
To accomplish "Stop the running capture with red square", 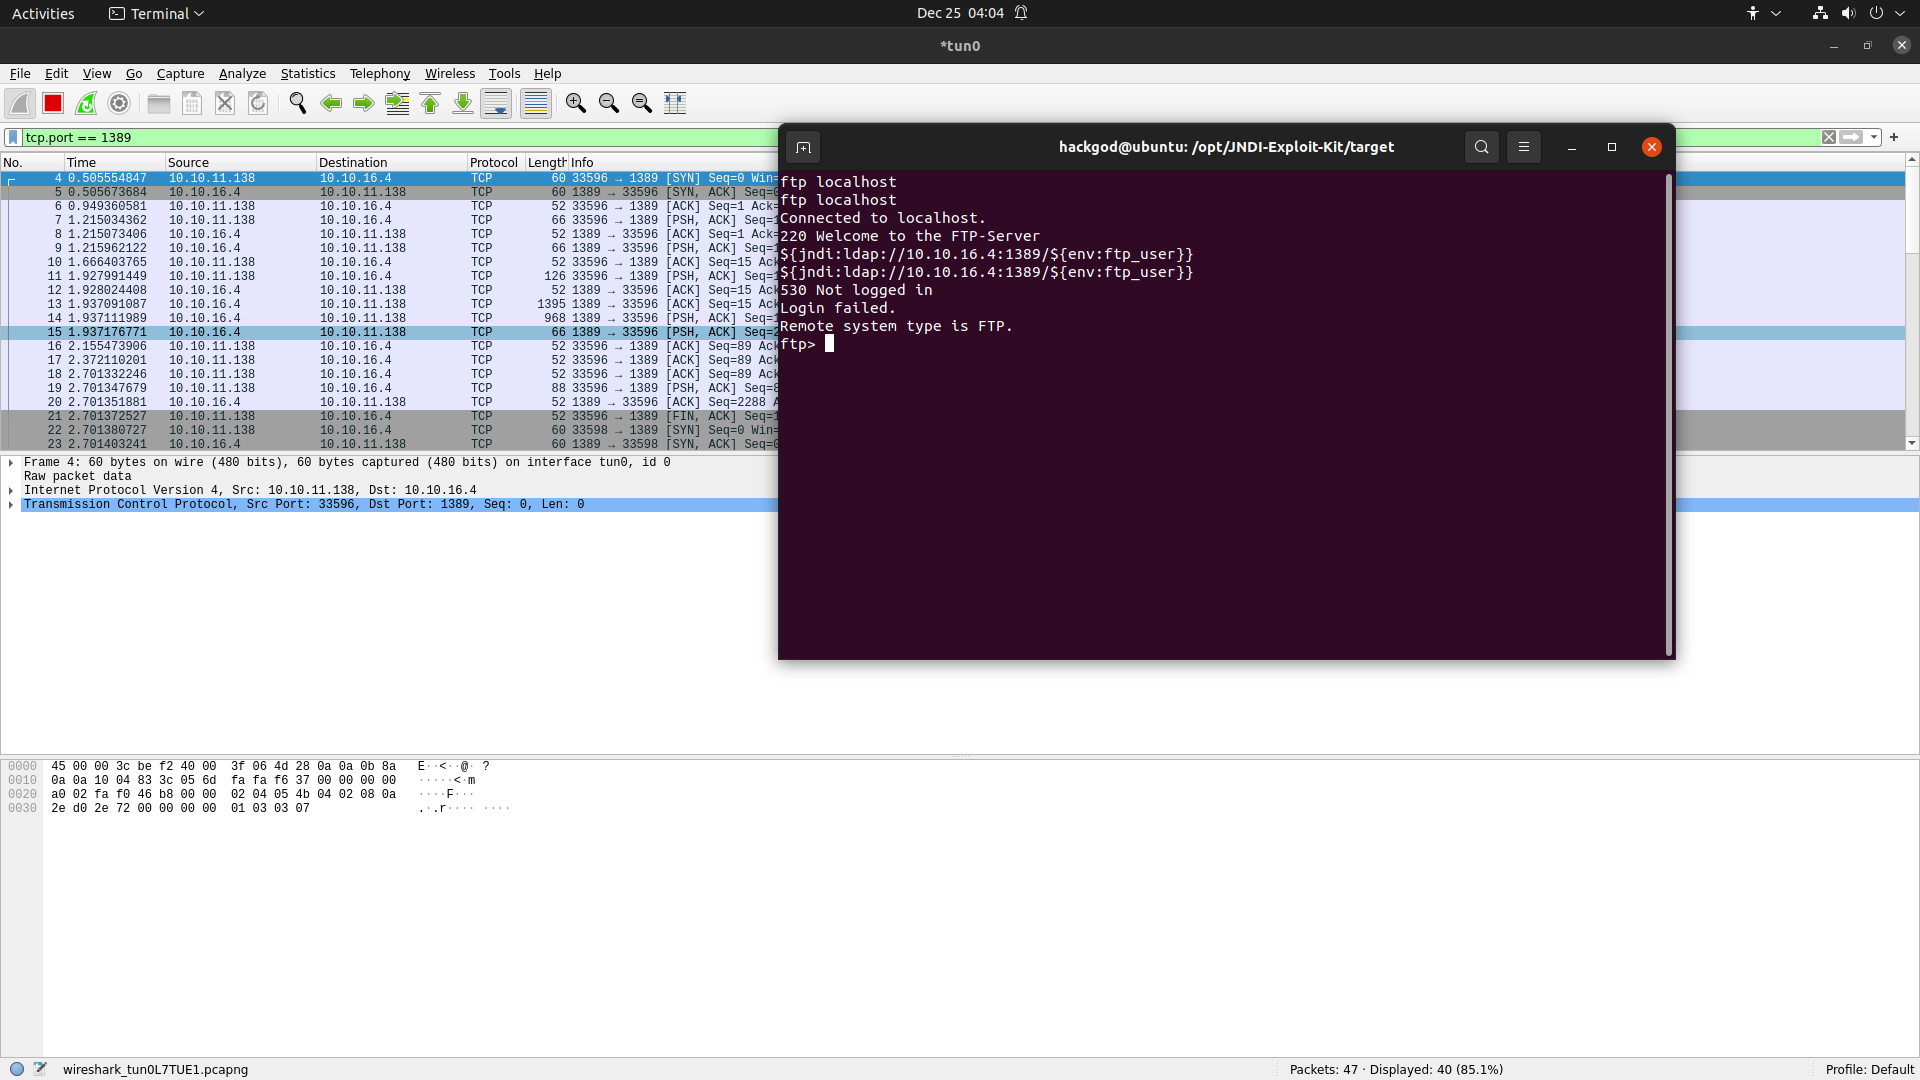I will pyautogui.click(x=53, y=103).
